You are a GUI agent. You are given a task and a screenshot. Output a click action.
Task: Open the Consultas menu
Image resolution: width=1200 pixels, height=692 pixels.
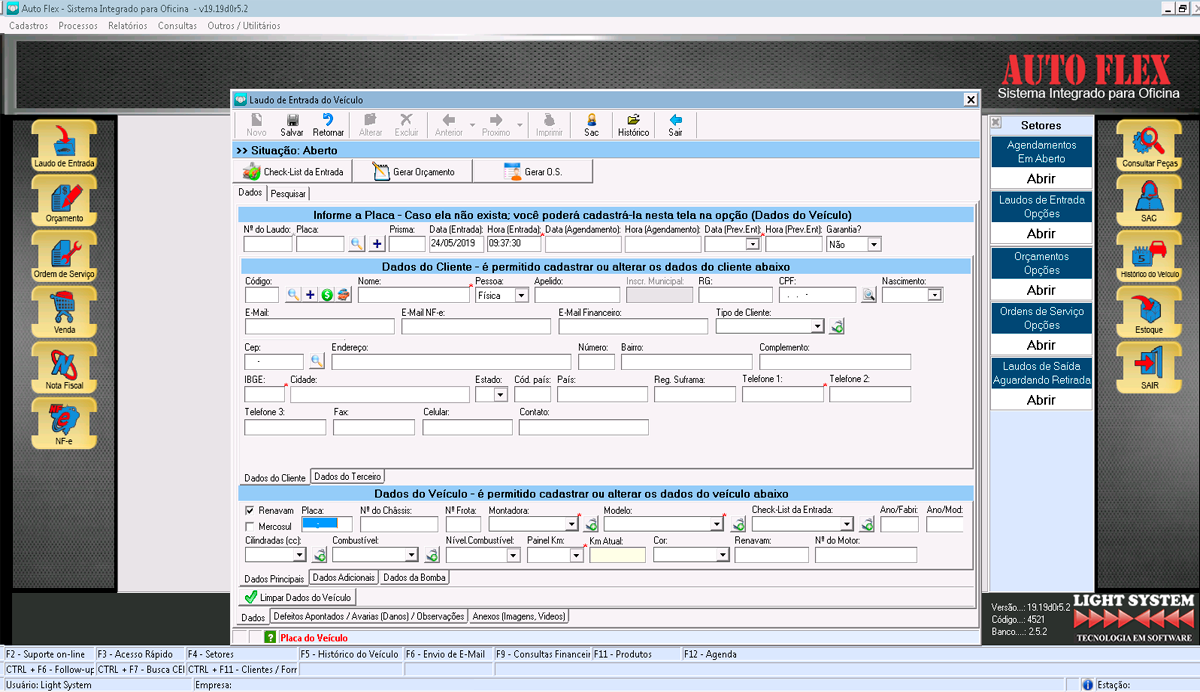[177, 25]
